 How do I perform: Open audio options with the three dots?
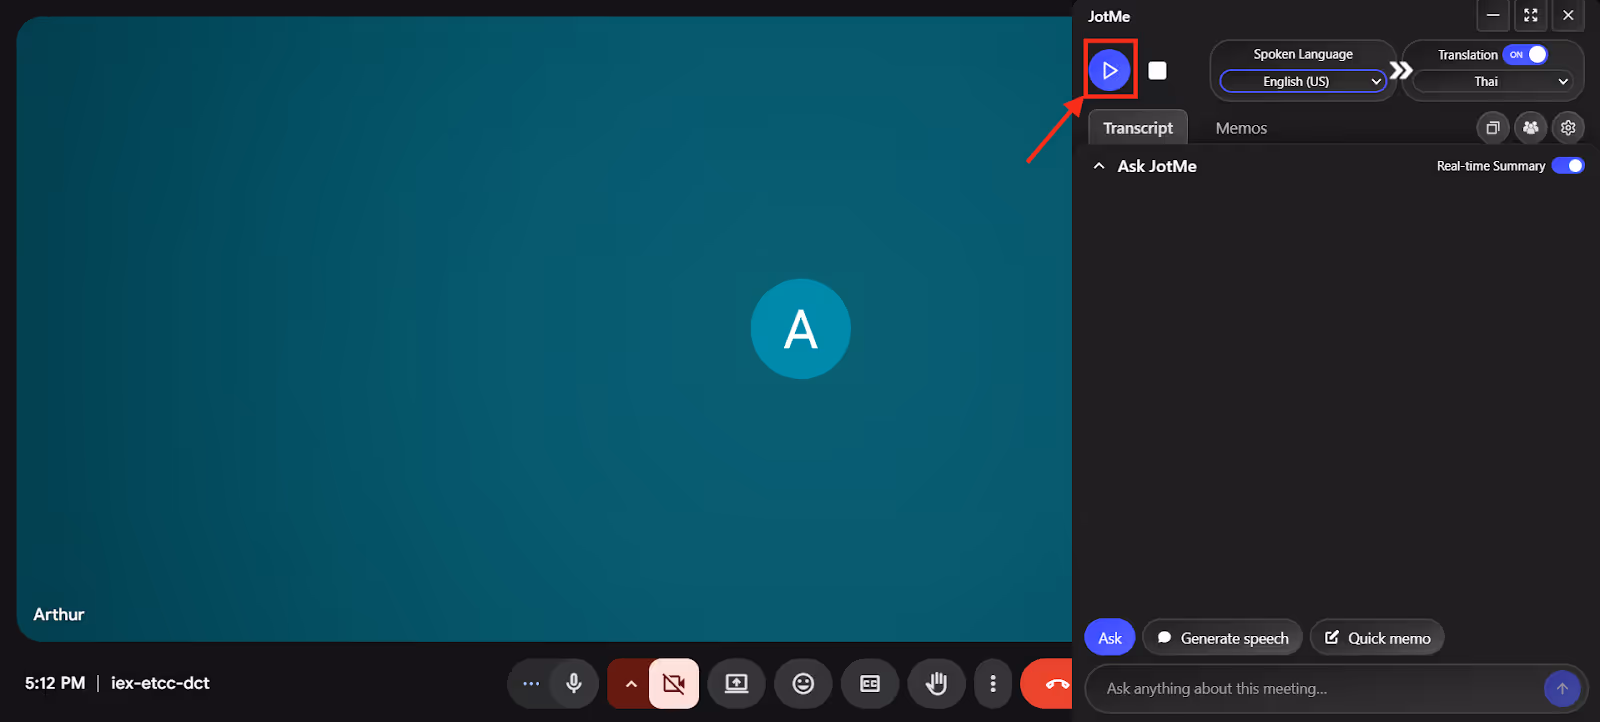[x=531, y=683]
